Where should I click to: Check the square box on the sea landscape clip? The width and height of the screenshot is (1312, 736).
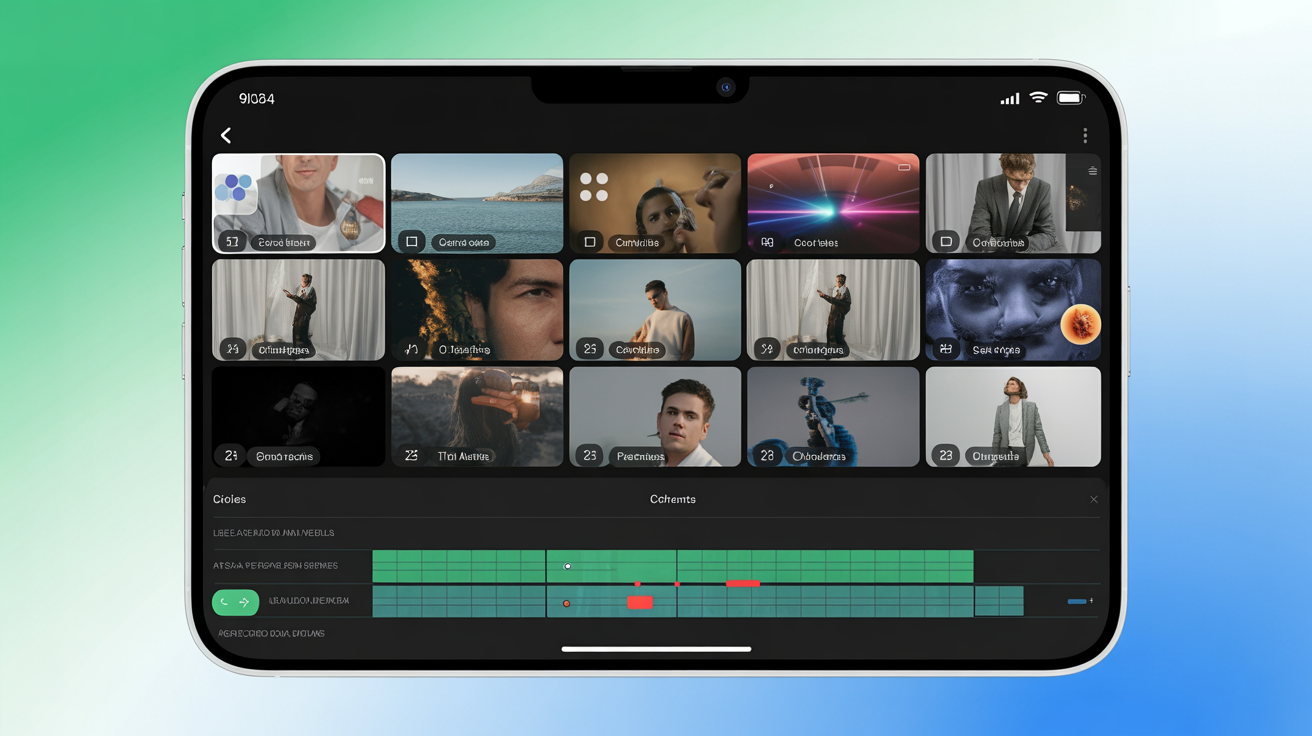pyautogui.click(x=411, y=242)
